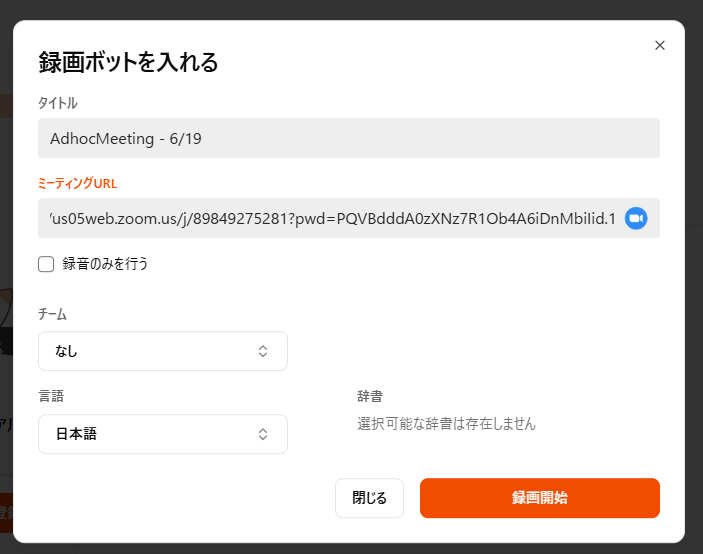The height and width of the screenshot is (554, 703).
Task: Click the blue Zoom camera icon
Action: (x=636, y=218)
